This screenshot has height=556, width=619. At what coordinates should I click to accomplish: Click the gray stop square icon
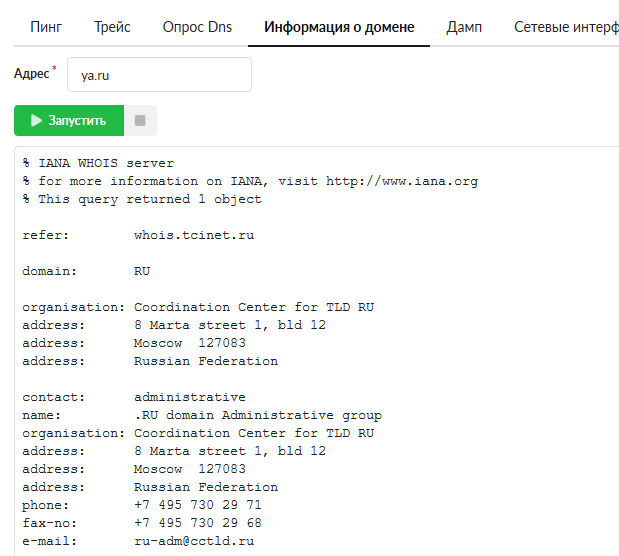140,121
